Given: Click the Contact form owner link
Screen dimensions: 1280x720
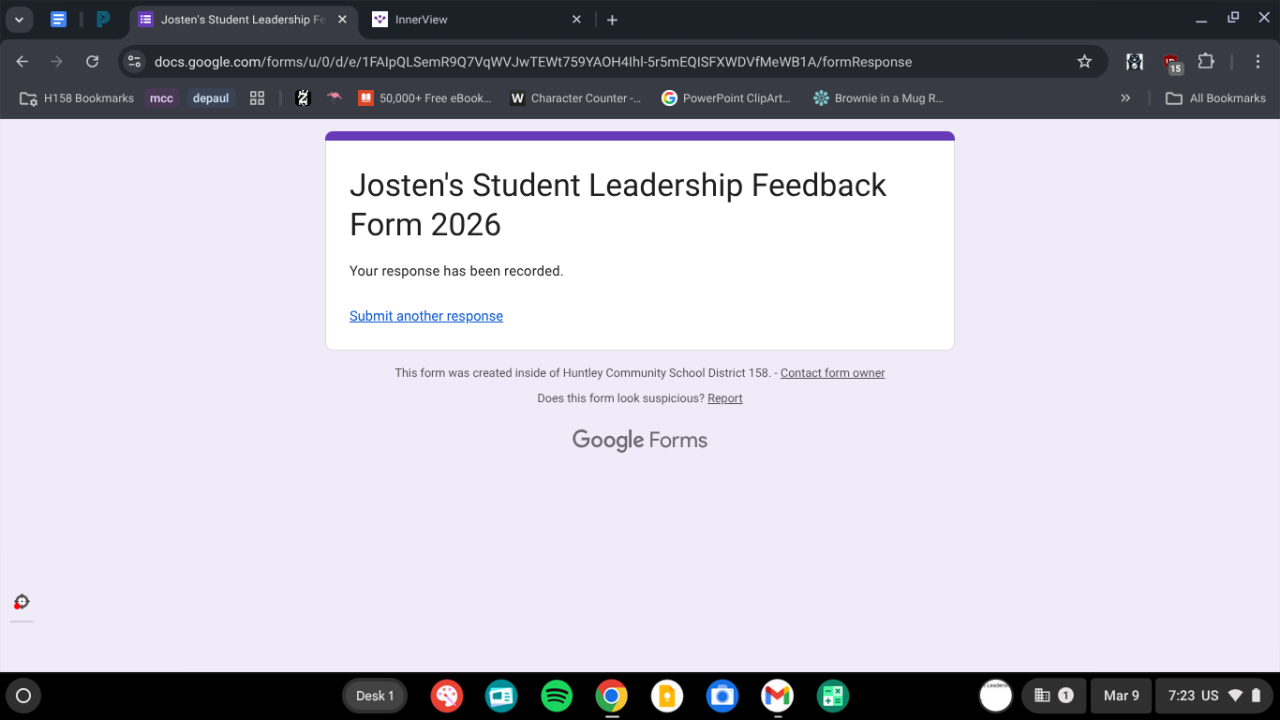Looking at the screenshot, I should click(833, 373).
